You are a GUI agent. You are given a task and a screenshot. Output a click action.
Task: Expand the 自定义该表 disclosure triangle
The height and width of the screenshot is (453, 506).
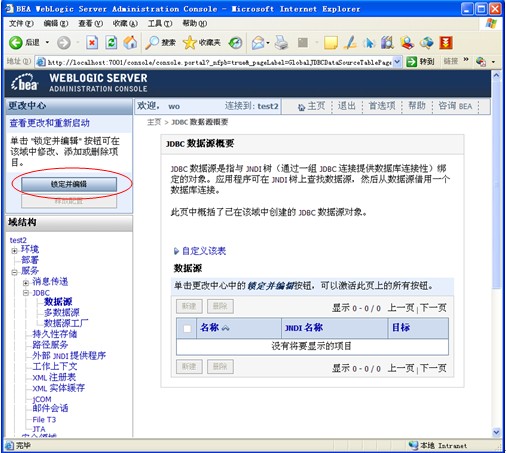[176, 251]
